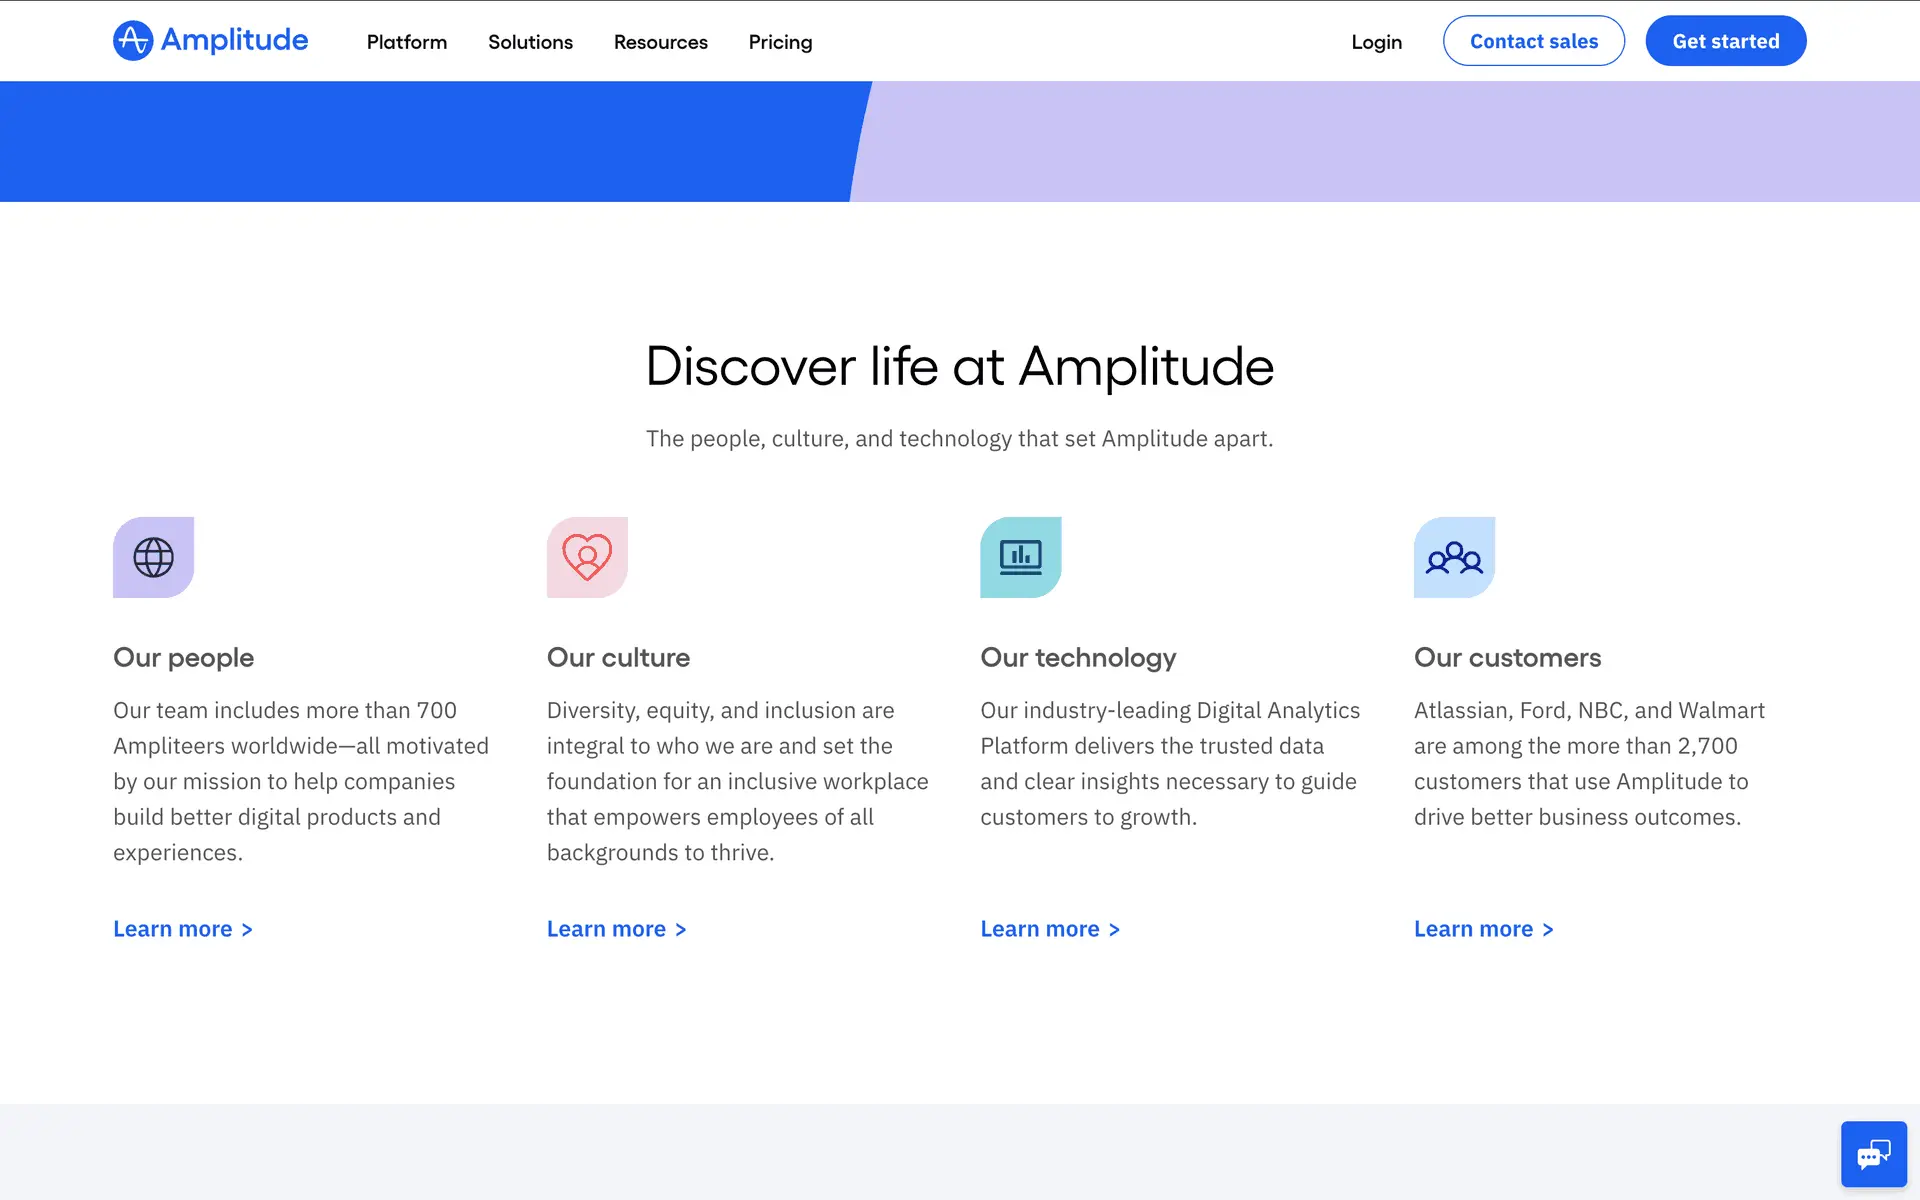Viewport: 1920px width, 1200px height.
Task: Open the Resources menu
Action: click(x=660, y=42)
